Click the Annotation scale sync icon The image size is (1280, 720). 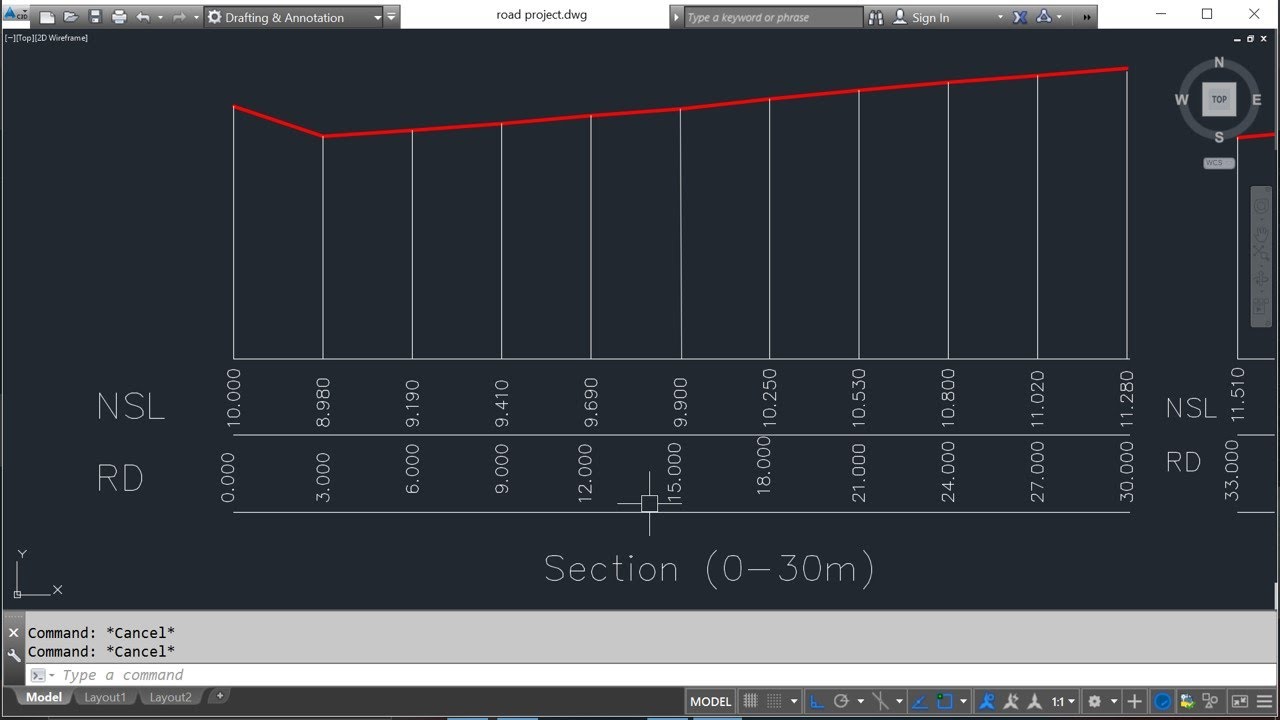[1035, 702]
